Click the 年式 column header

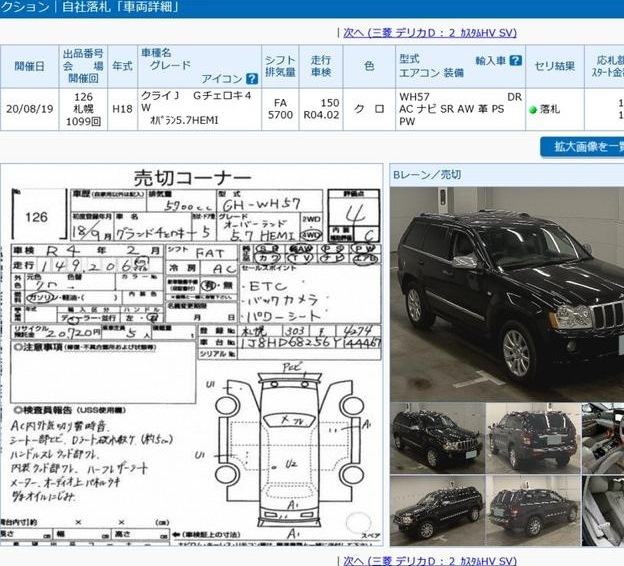coord(122,66)
